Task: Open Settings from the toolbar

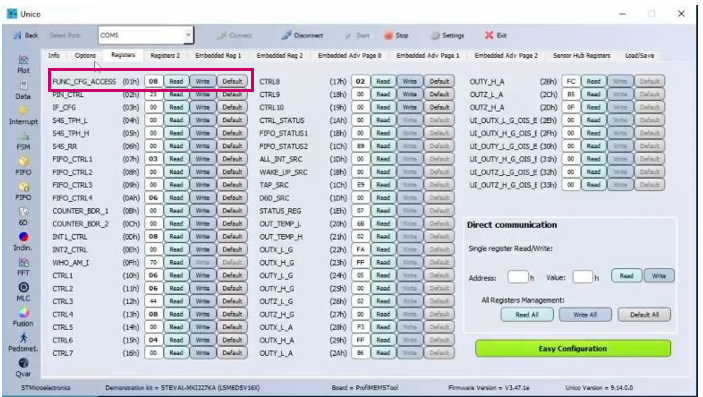Action: [x=447, y=35]
